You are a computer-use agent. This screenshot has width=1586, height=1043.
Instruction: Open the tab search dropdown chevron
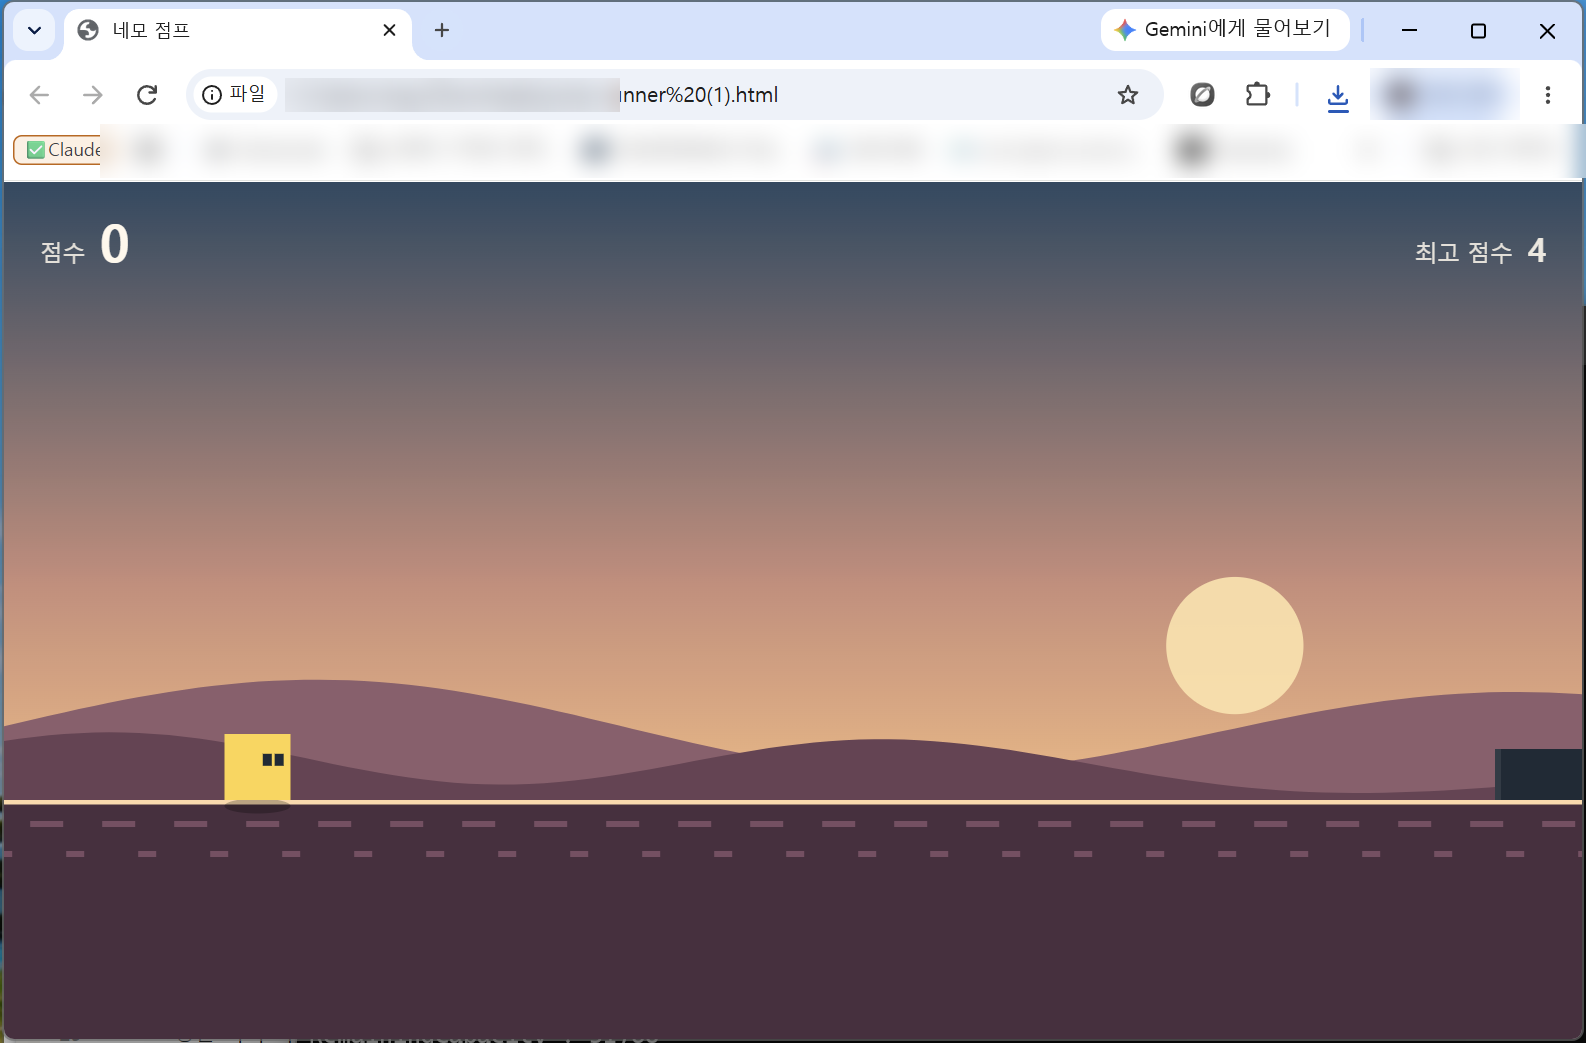pos(34,30)
